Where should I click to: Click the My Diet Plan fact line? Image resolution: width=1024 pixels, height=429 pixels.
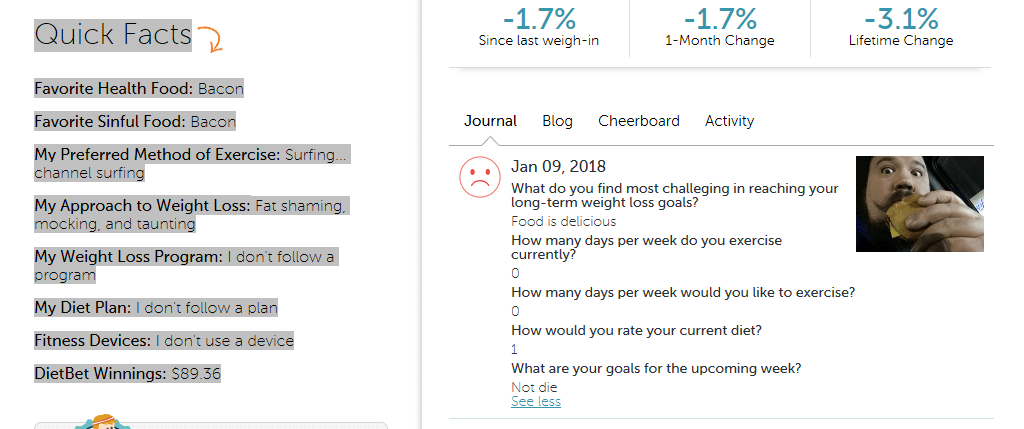coord(155,308)
